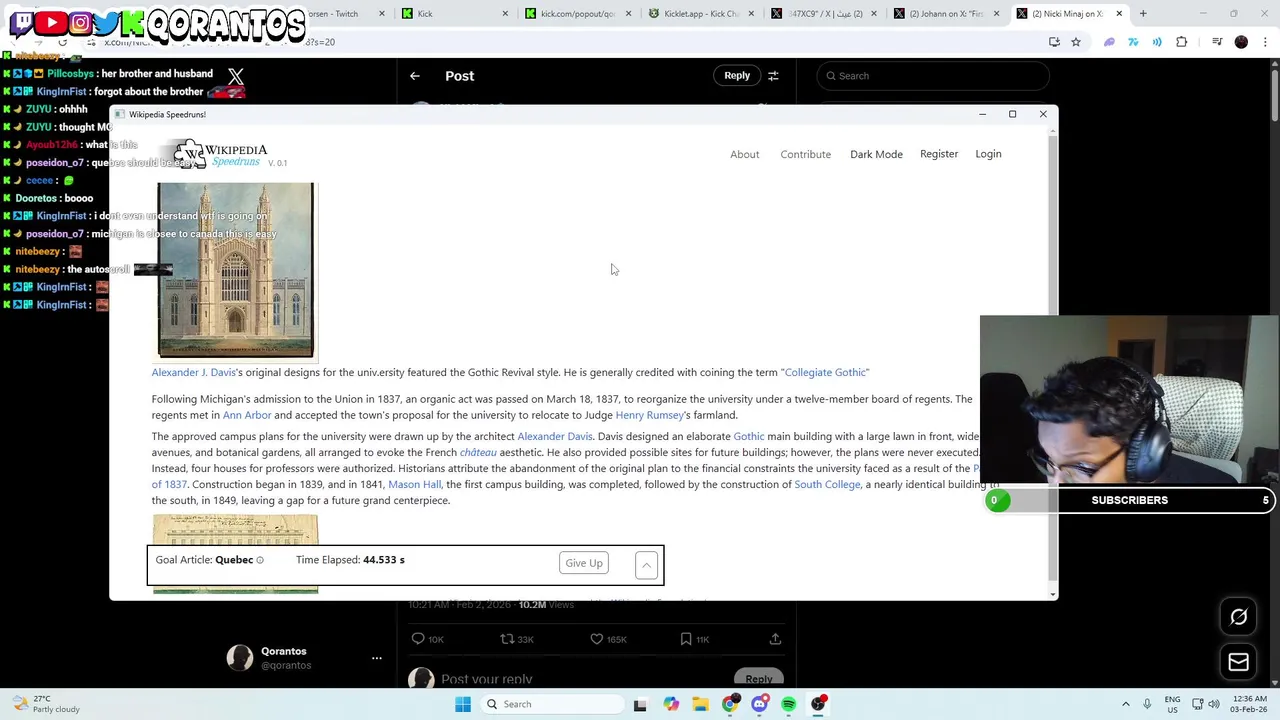Open Spotify from the taskbar
This screenshot has height=720, width=1280.
point(789,704)
